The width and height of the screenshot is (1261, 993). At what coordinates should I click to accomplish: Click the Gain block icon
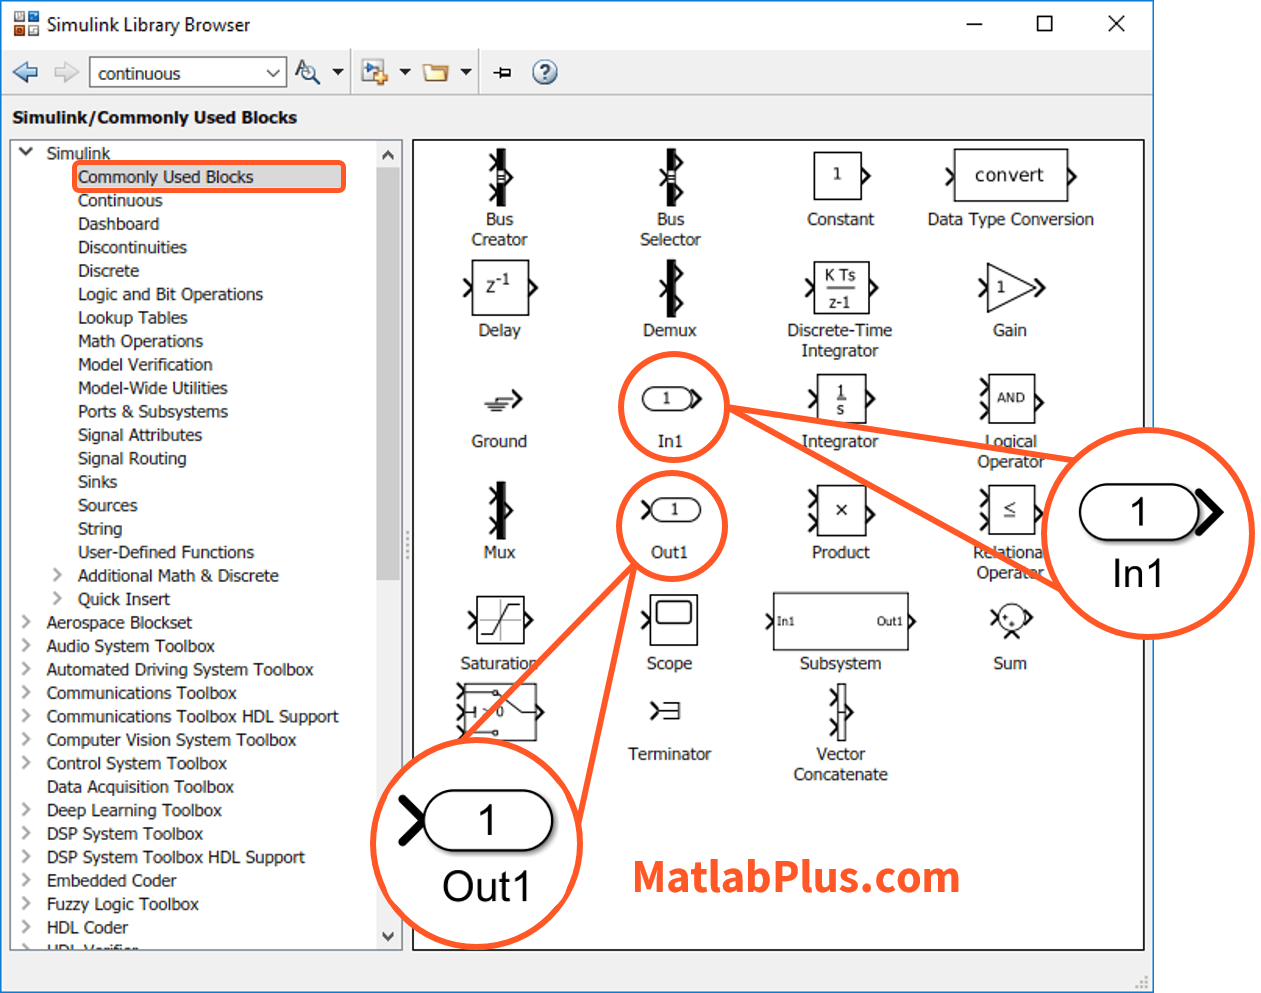(1010, 288)
